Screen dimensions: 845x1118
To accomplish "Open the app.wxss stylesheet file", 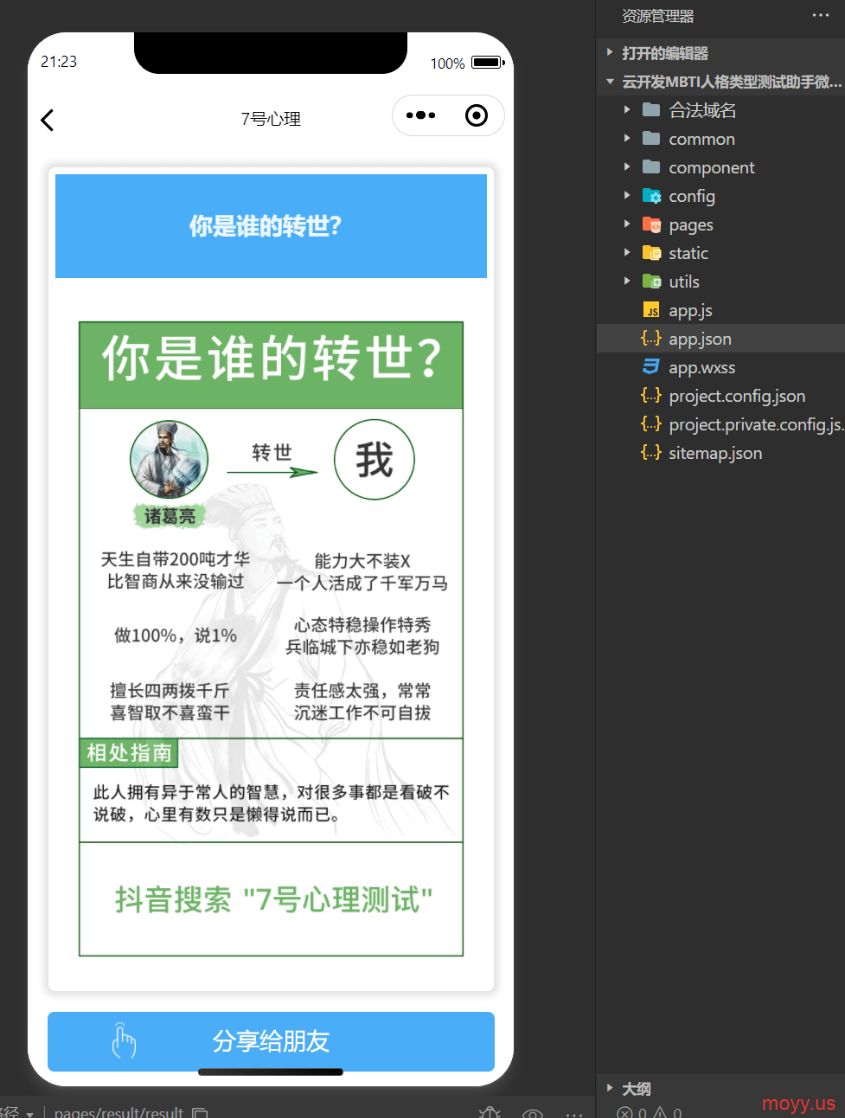I will tap(701, 368).
